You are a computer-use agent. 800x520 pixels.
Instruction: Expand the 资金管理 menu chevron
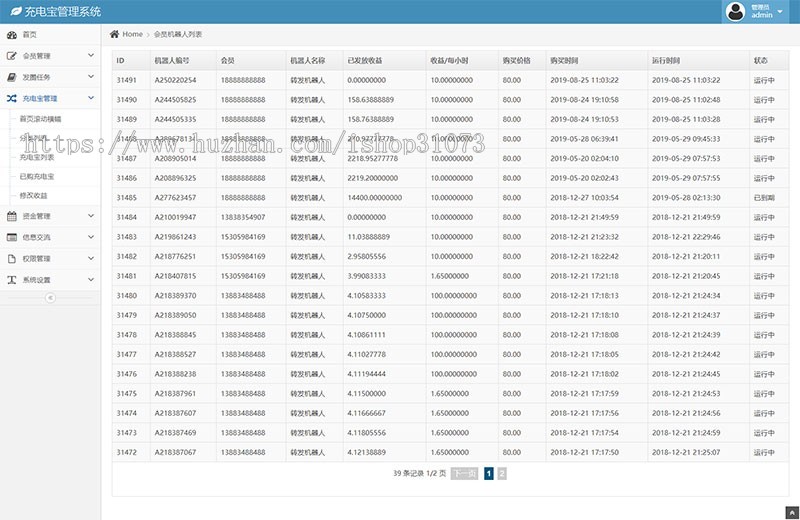pos(91,216)
